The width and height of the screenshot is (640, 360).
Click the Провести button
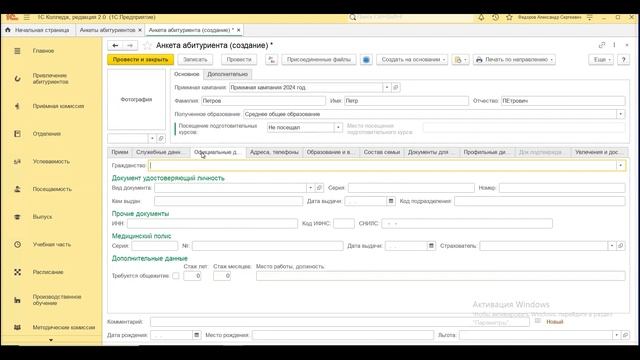(239, 60)
